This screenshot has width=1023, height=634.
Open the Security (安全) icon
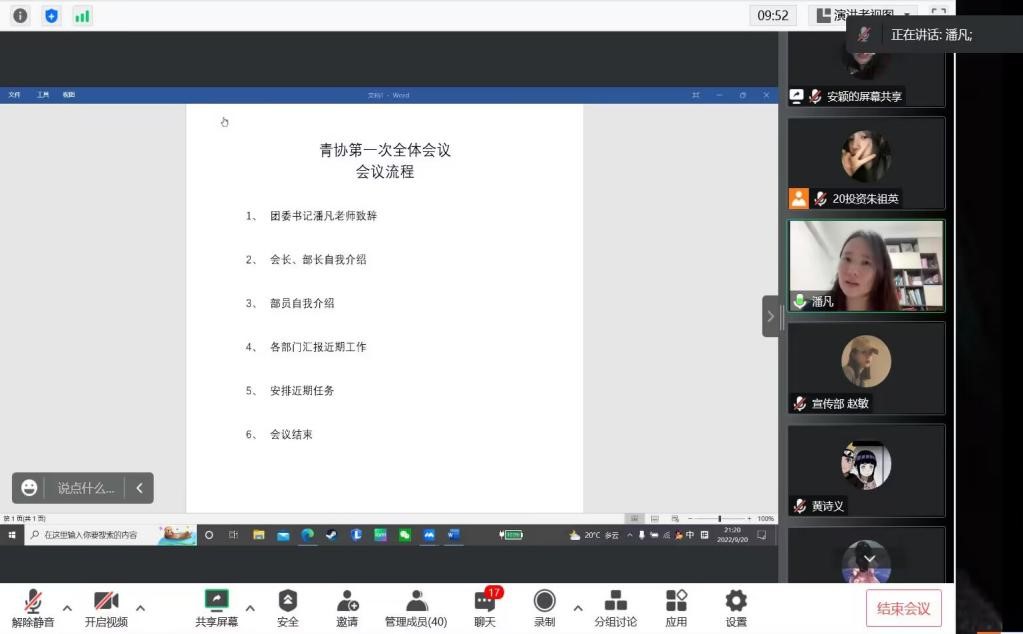coord(288,607)
